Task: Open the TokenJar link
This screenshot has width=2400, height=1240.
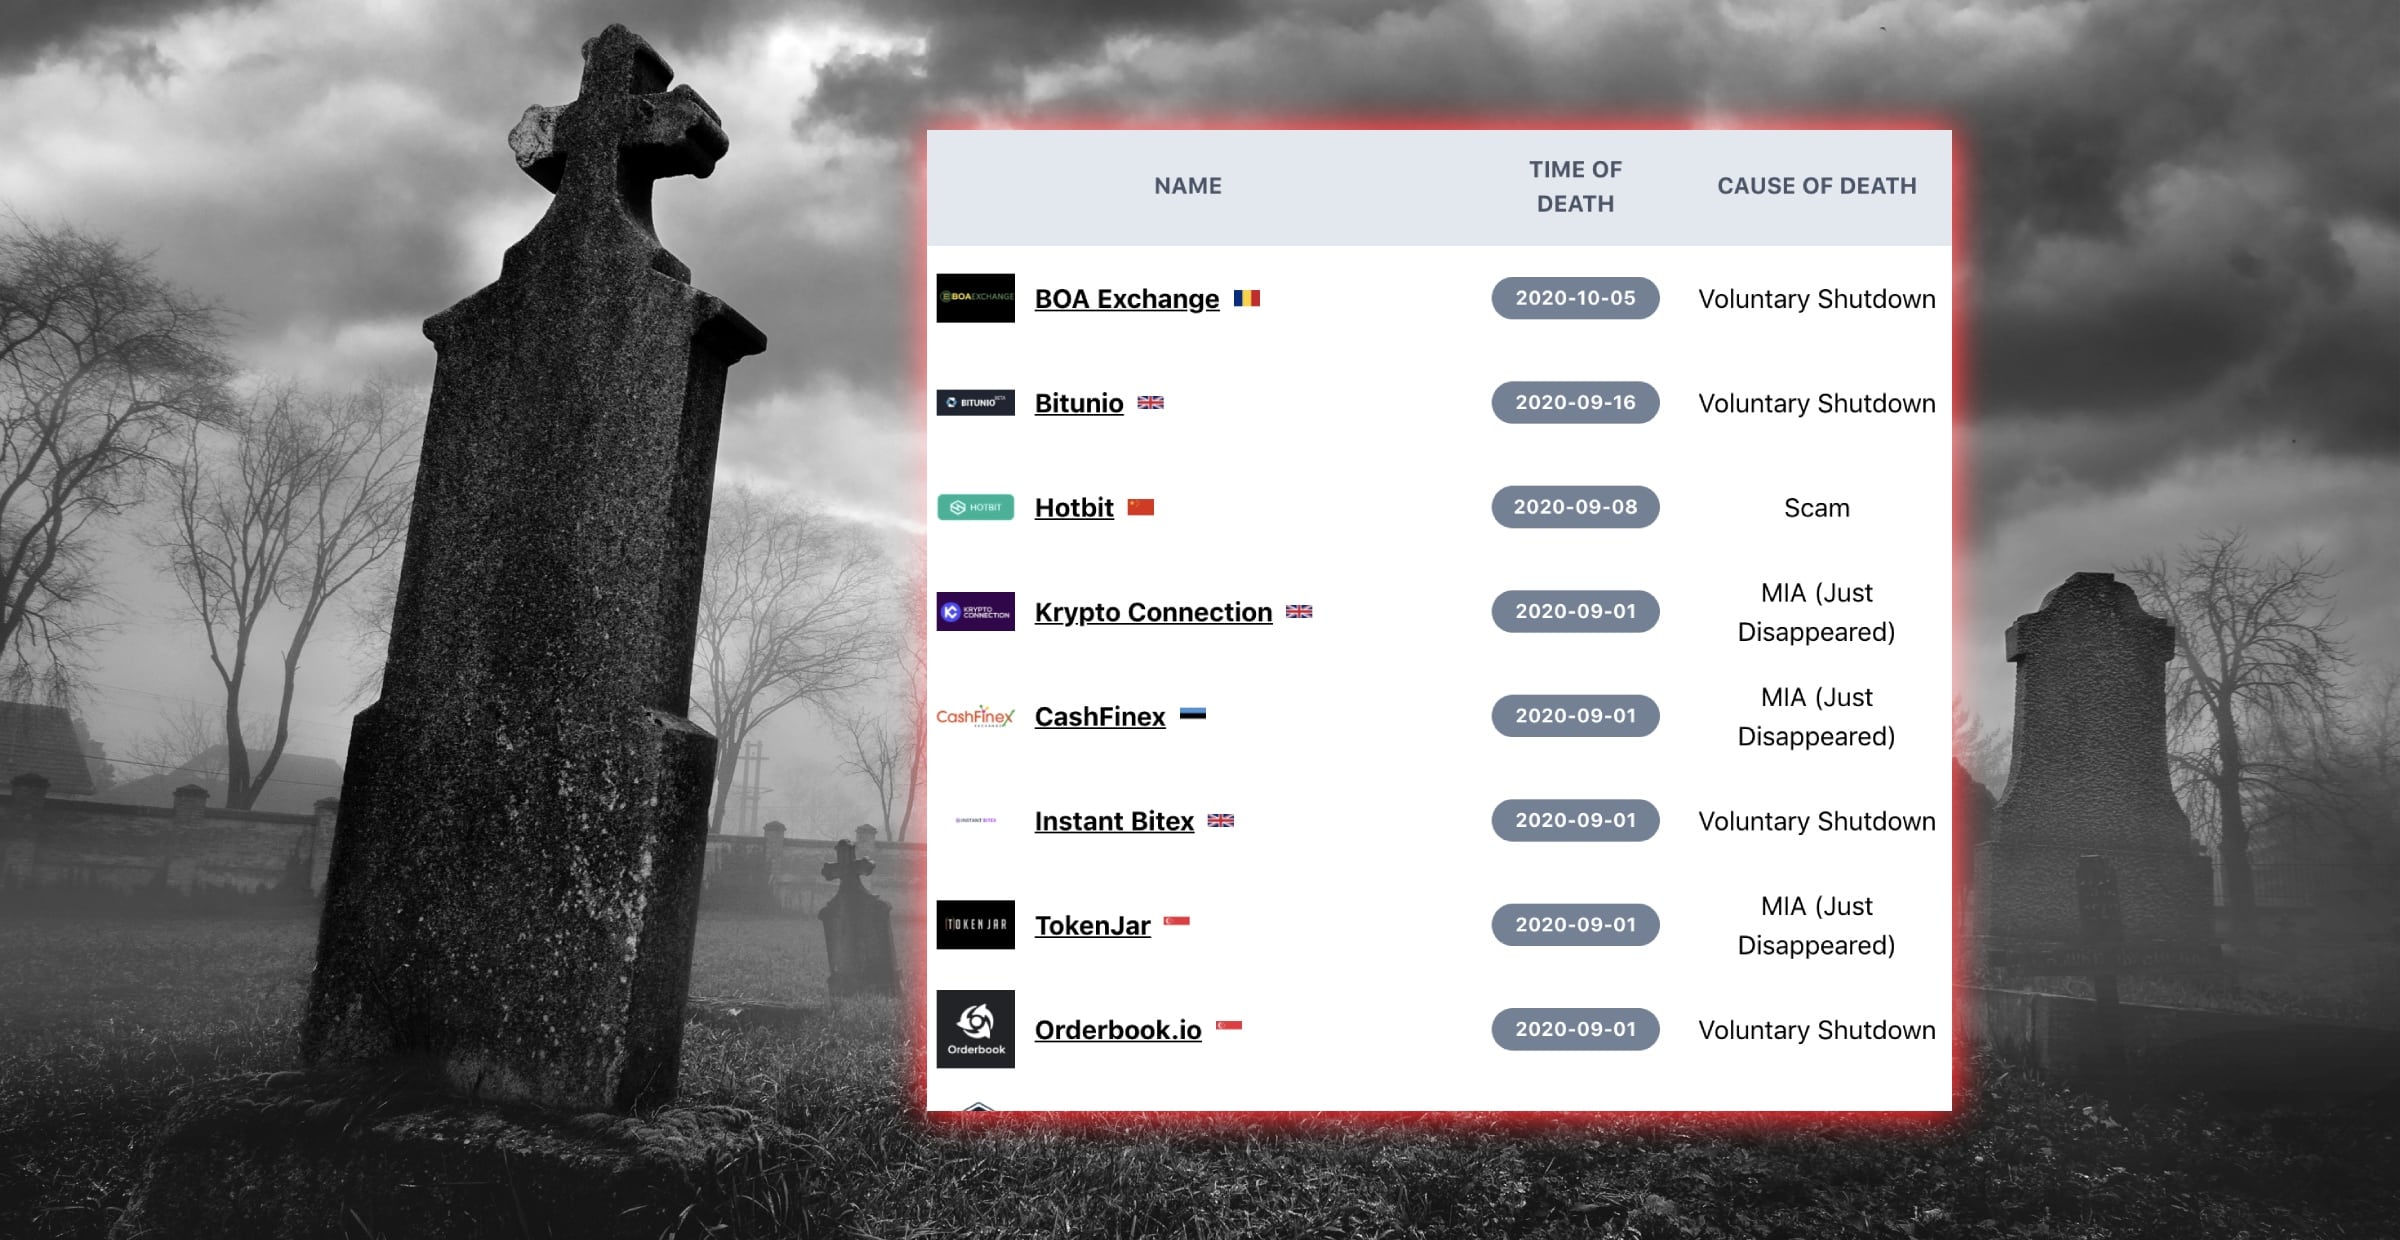Action: 1092,926
